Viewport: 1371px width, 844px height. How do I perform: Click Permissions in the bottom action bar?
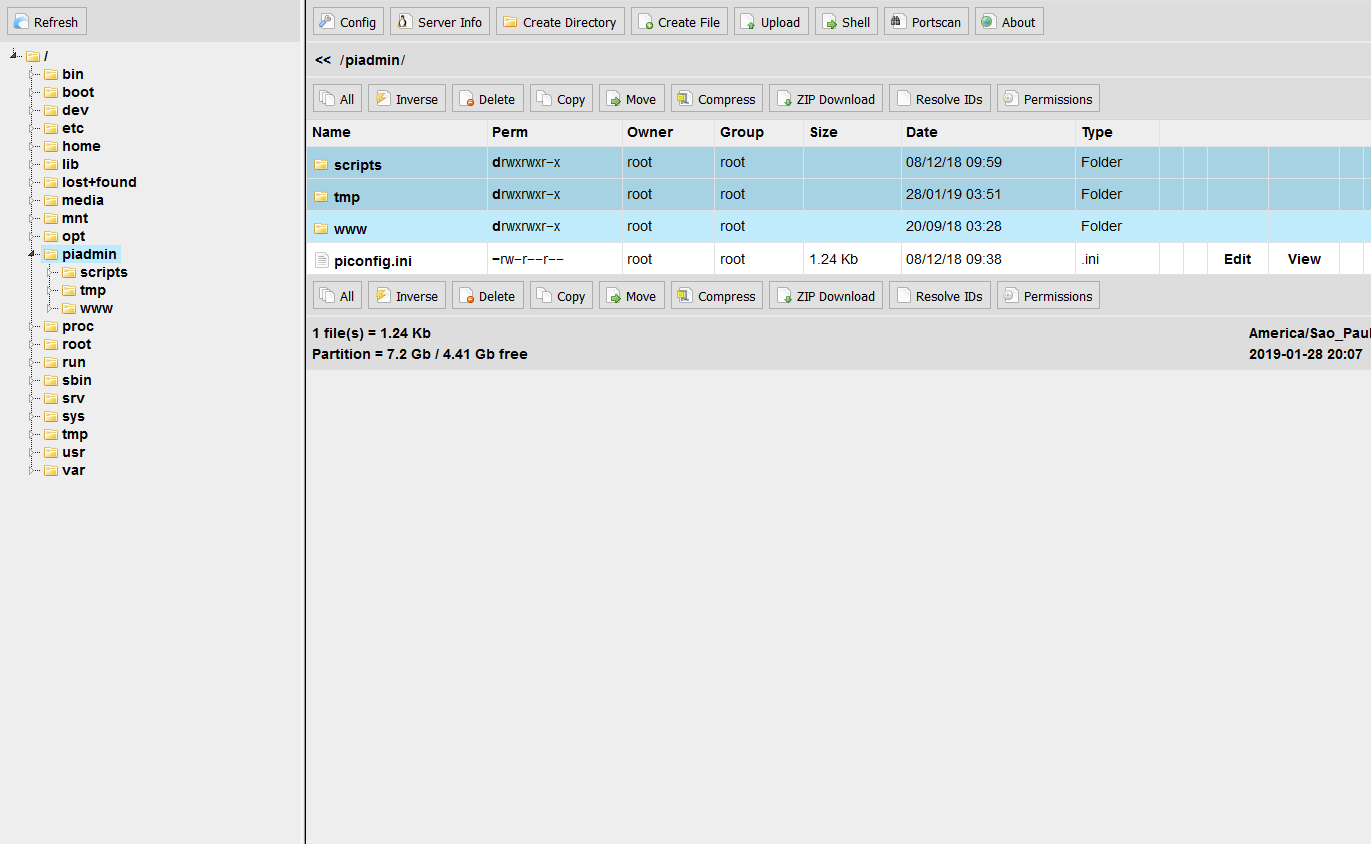point(1048,296)
